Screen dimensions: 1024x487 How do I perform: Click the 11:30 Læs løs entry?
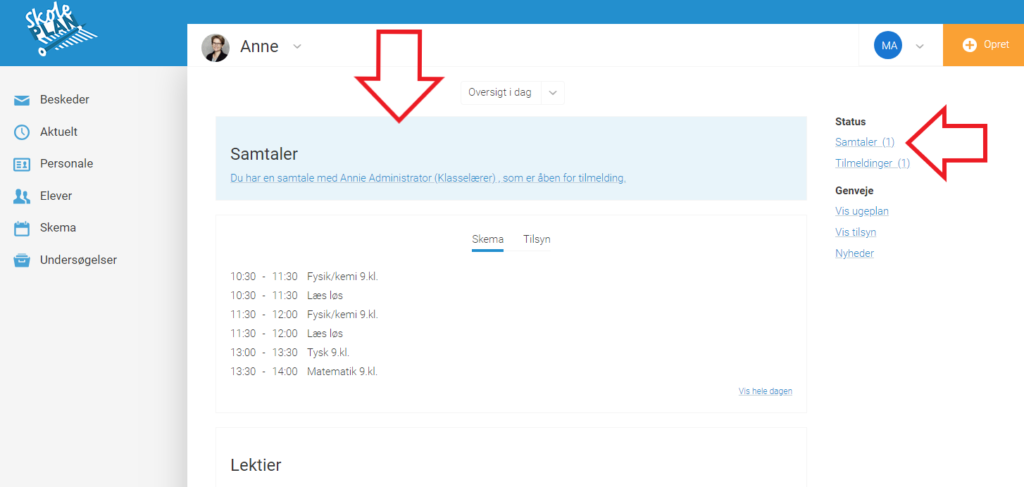(287, 334)
